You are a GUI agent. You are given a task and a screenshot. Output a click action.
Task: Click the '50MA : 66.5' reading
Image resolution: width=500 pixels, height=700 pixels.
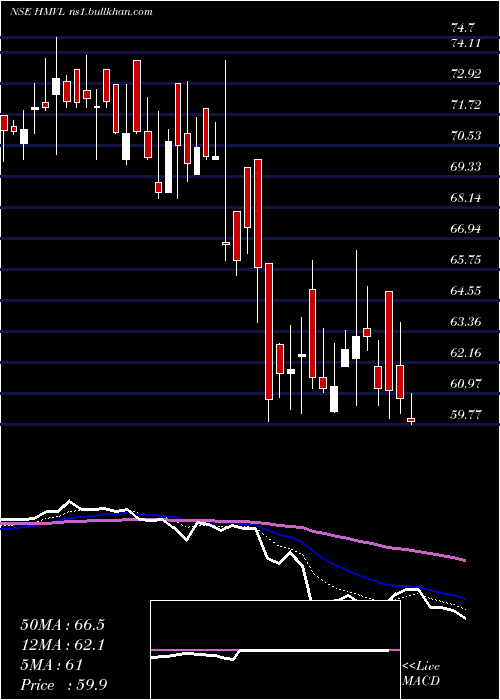tap(62, 625)
